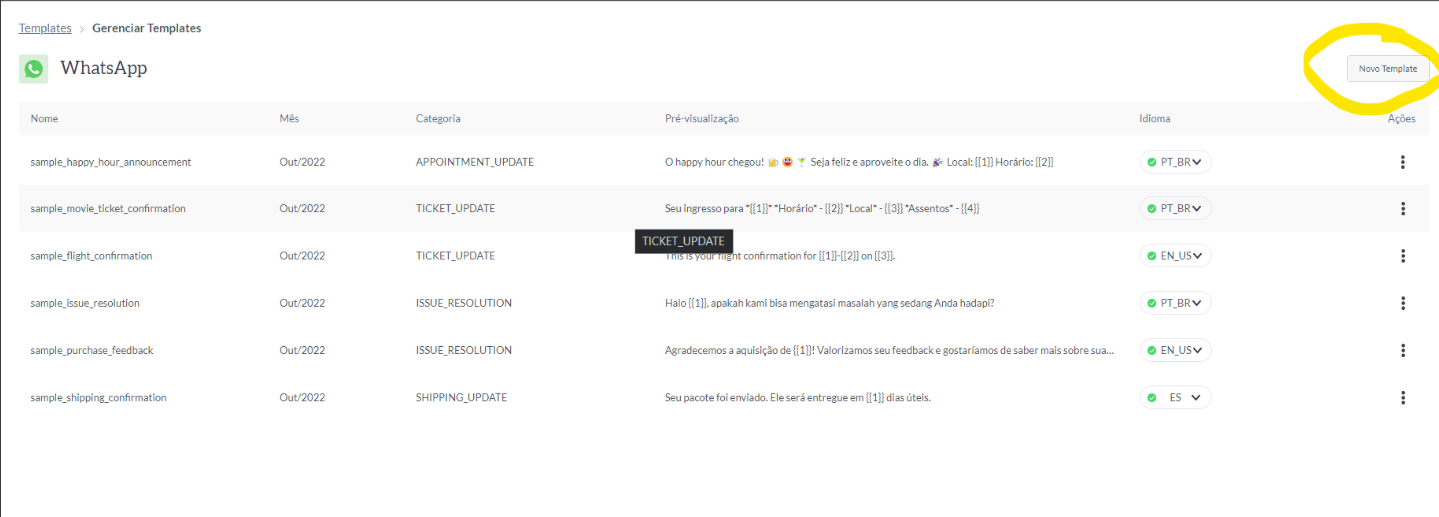Click the shipping confirmation preview text

(797, 398)
